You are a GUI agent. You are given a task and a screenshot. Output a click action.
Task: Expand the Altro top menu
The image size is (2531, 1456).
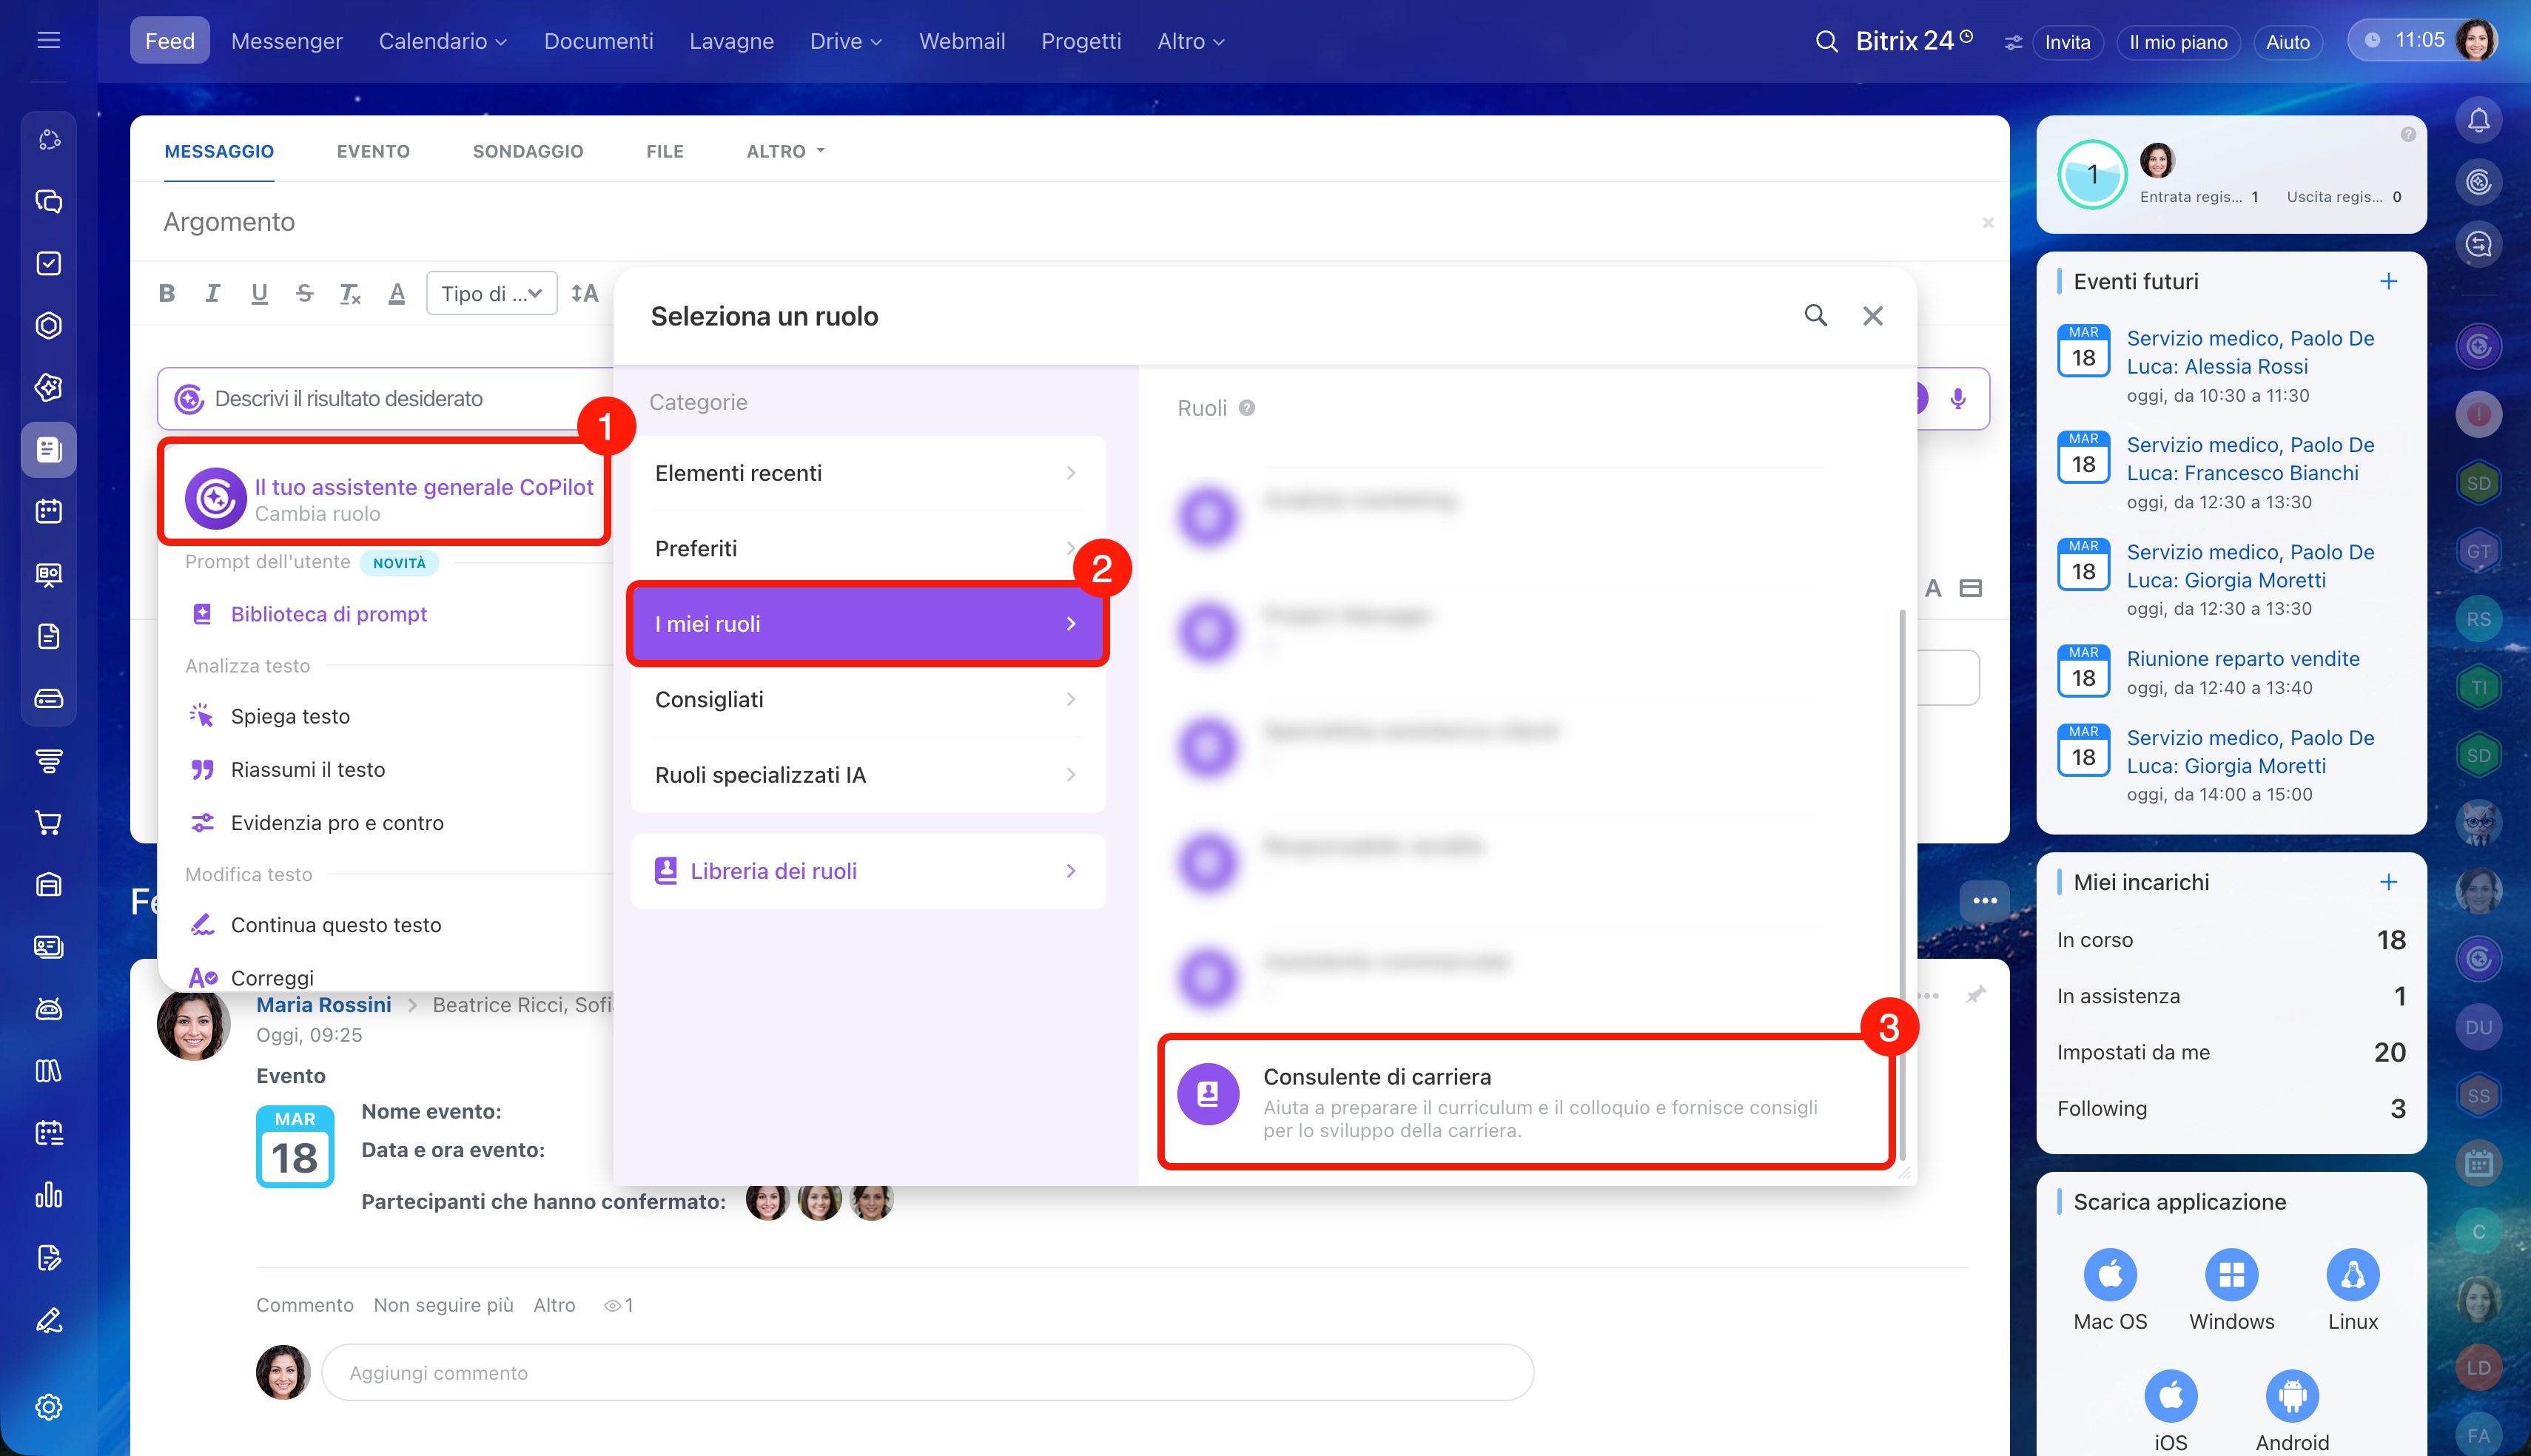pos(1190,41)
